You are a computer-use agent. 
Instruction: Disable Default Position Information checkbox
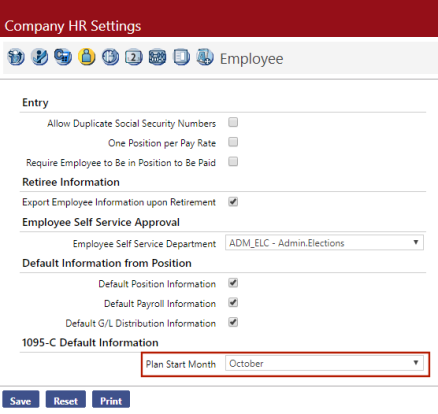[x=233, y=283]
